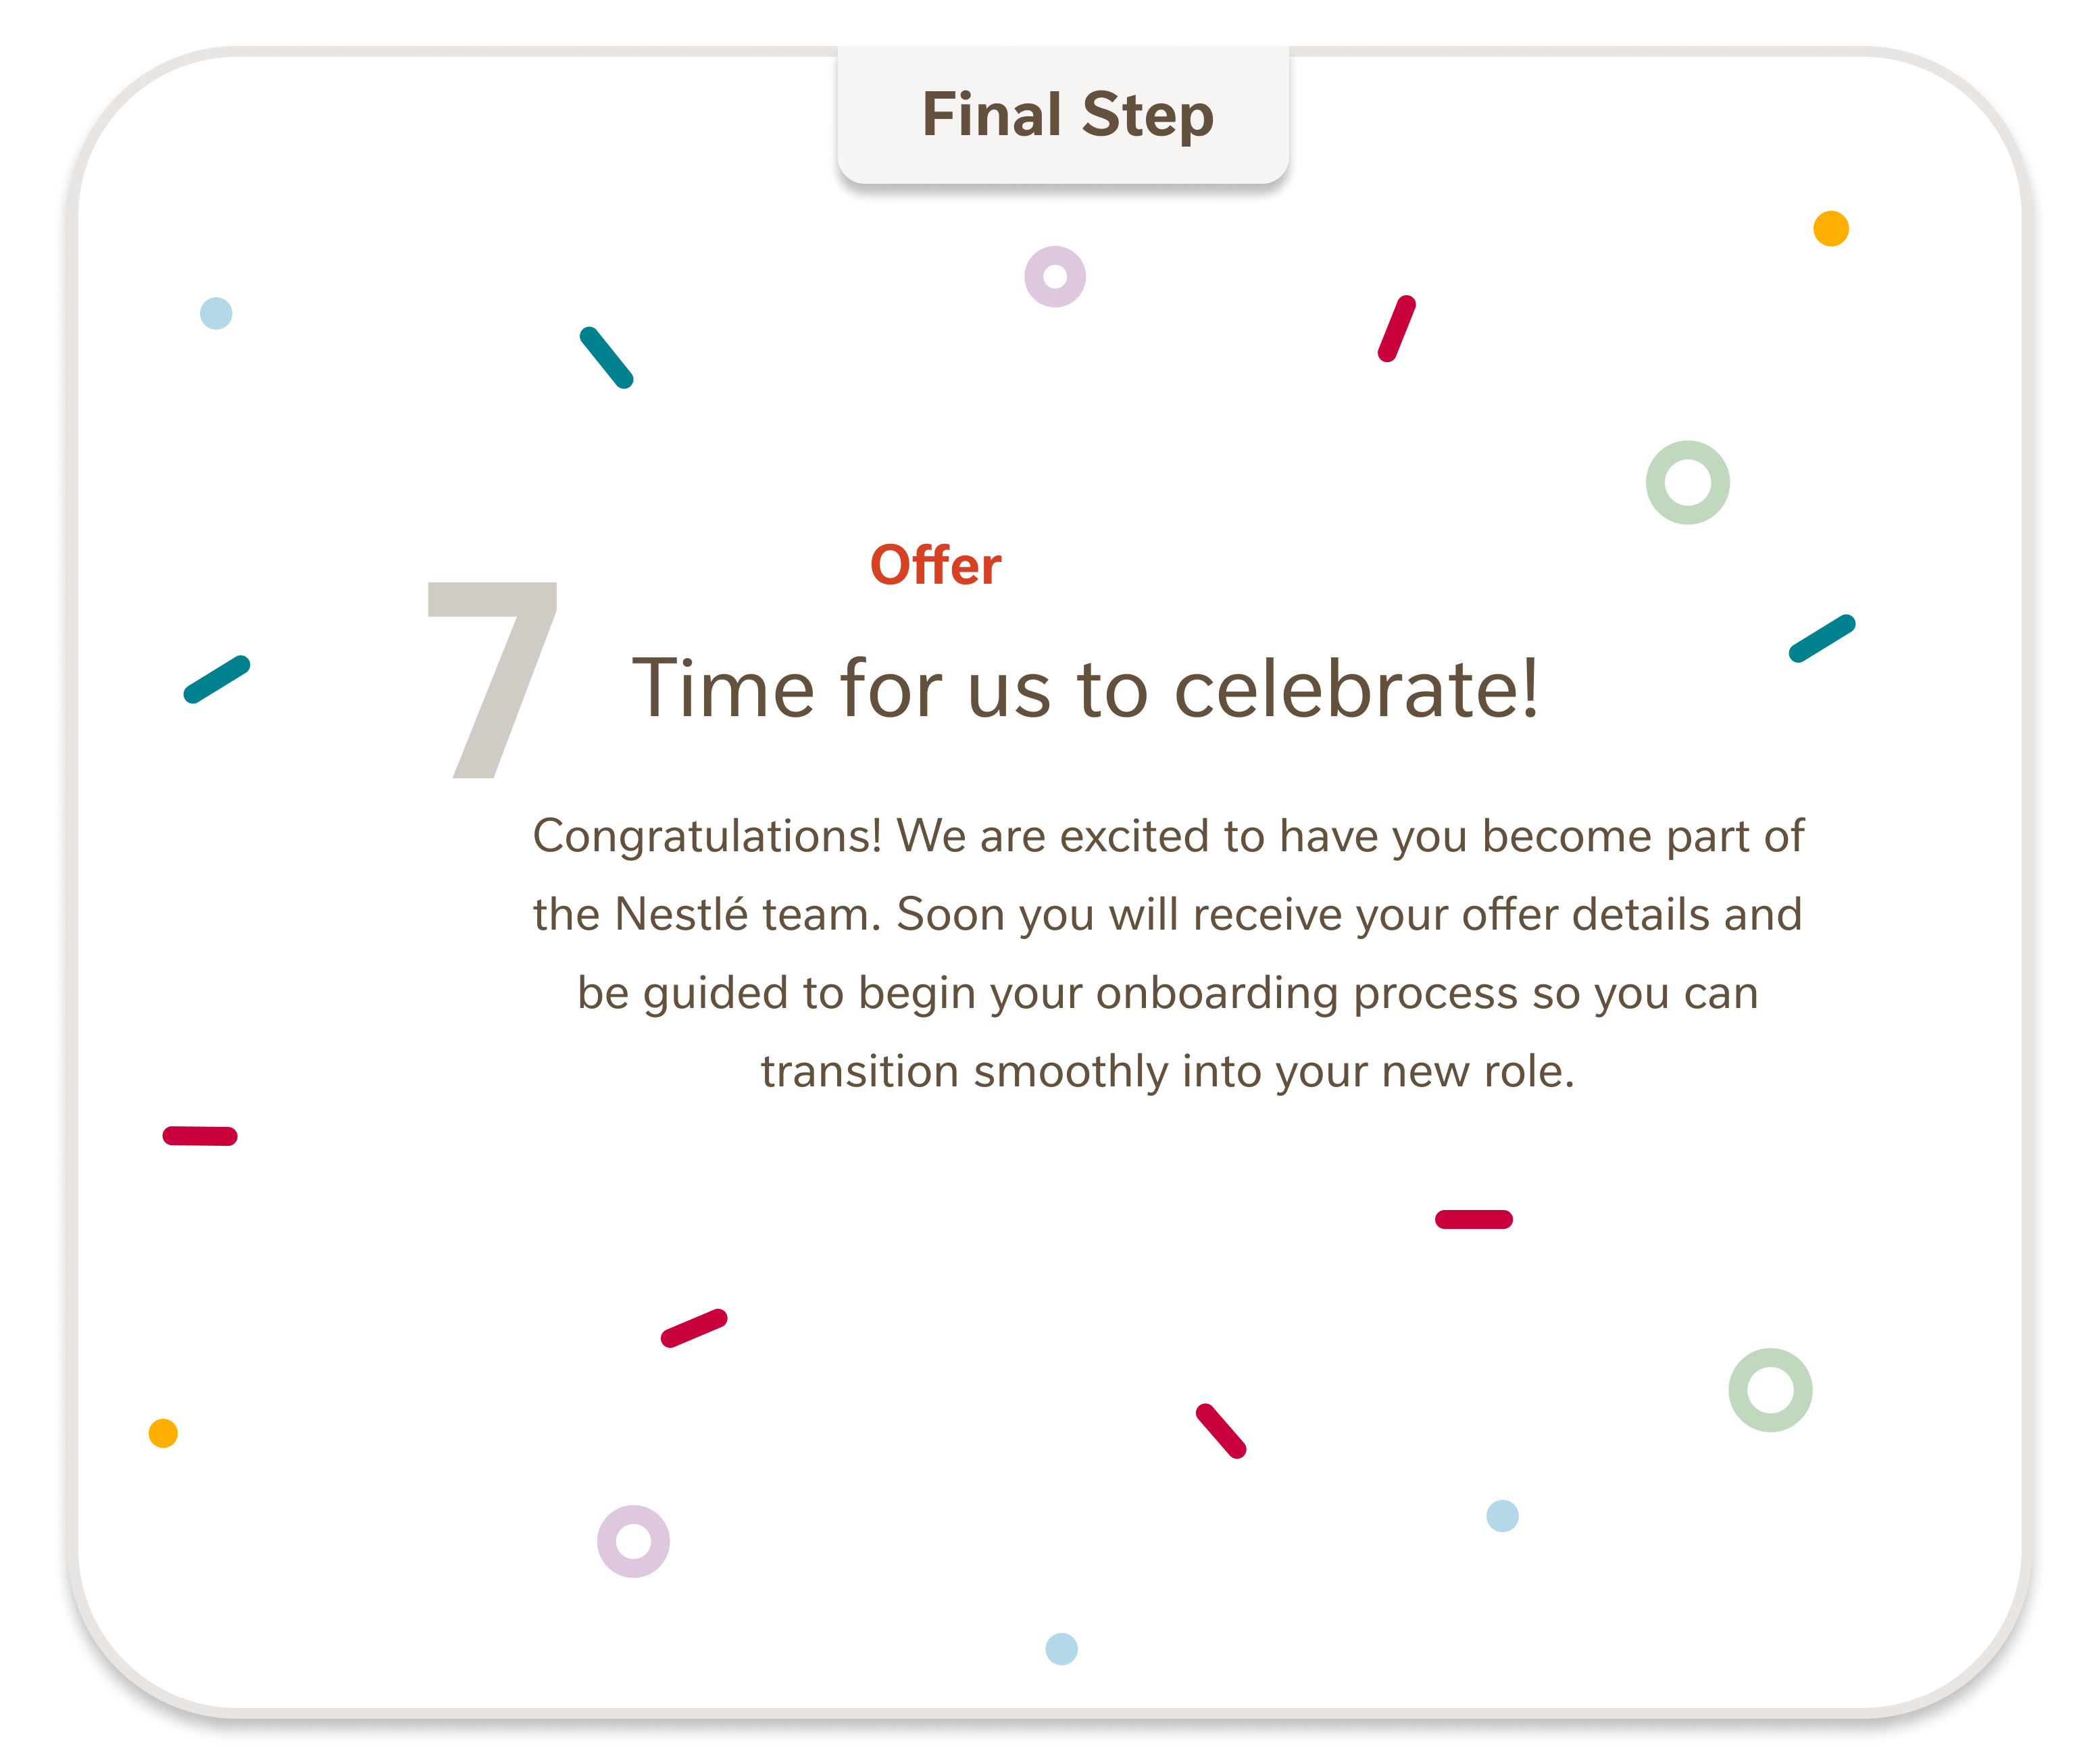The height and width of the screenshot is (1762, 2100).
Task: Click the teal dash on the left edge
Action: (217, 680)
